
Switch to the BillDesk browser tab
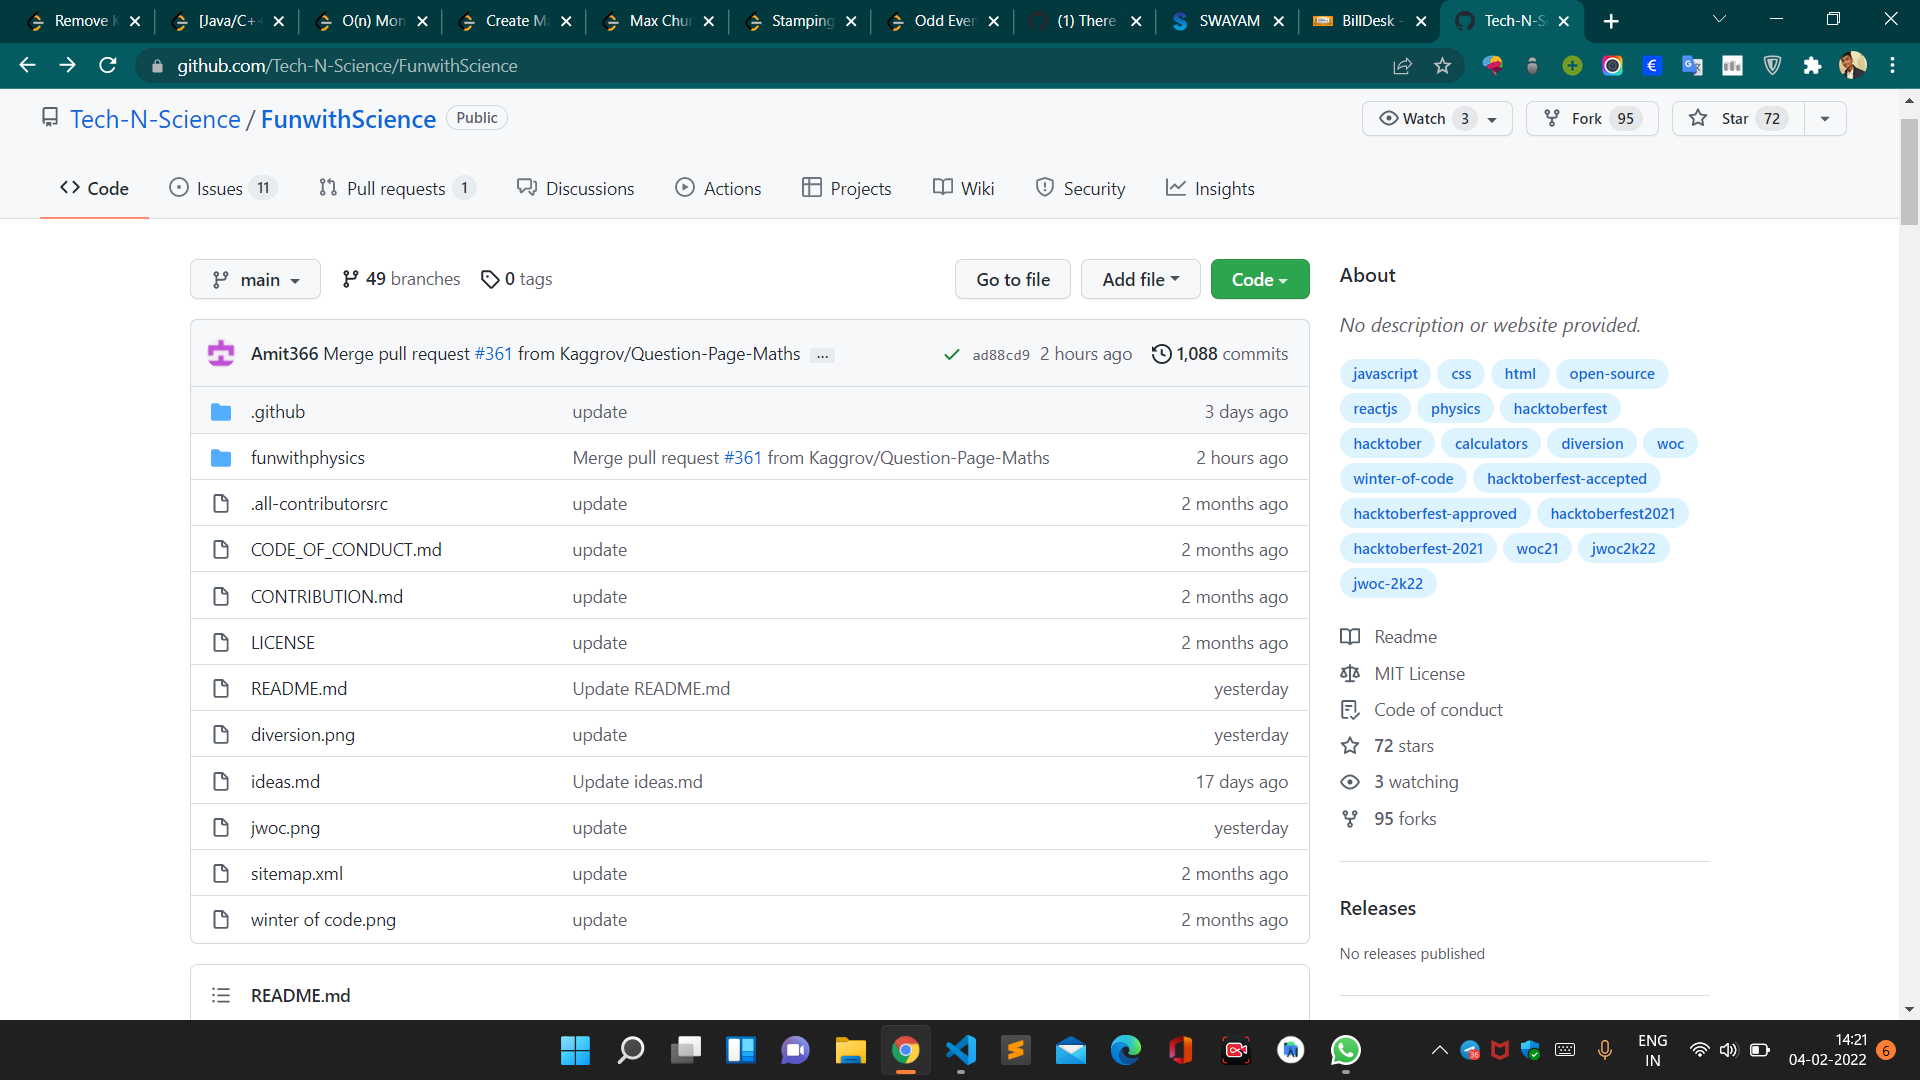pyautogui.click(x=1370, y=21)
